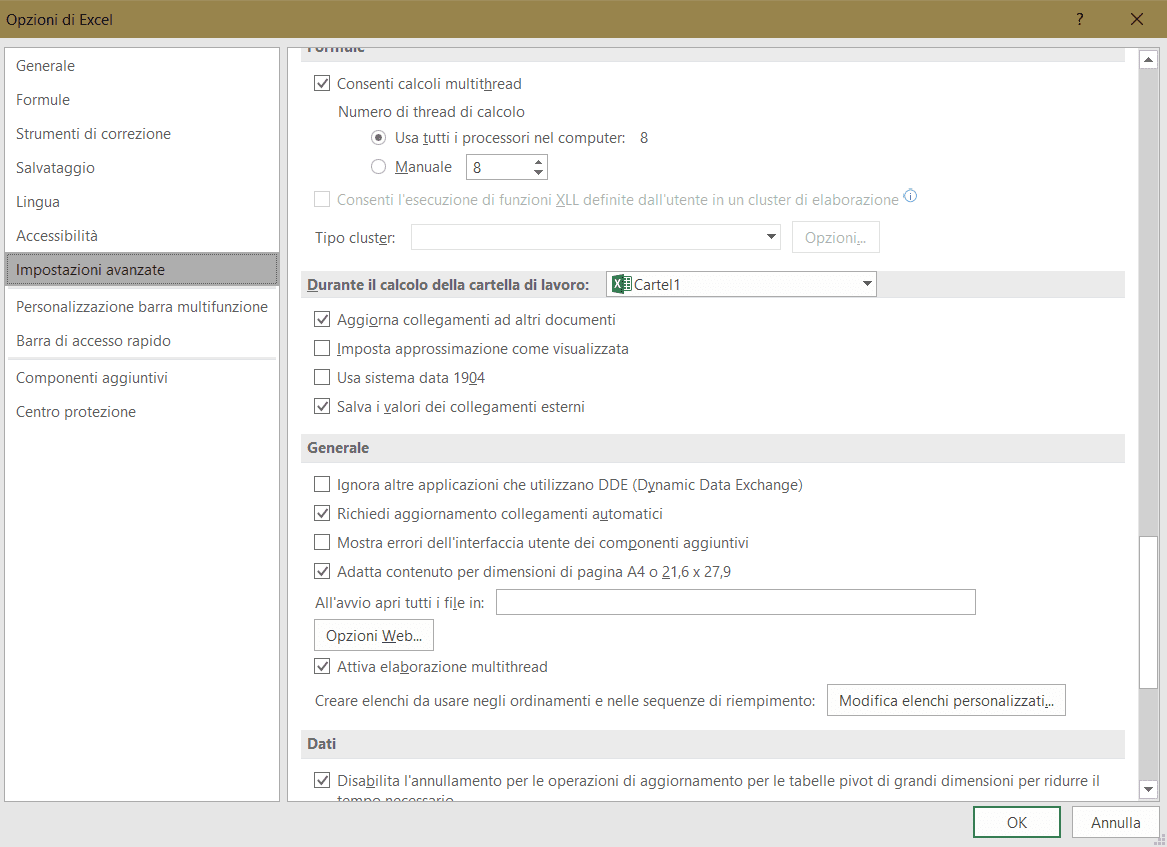Viewport: 1167px width, 847px height.
Task: Open the Cartel1 workbook dropdown
Action: [x=866, y=285]
